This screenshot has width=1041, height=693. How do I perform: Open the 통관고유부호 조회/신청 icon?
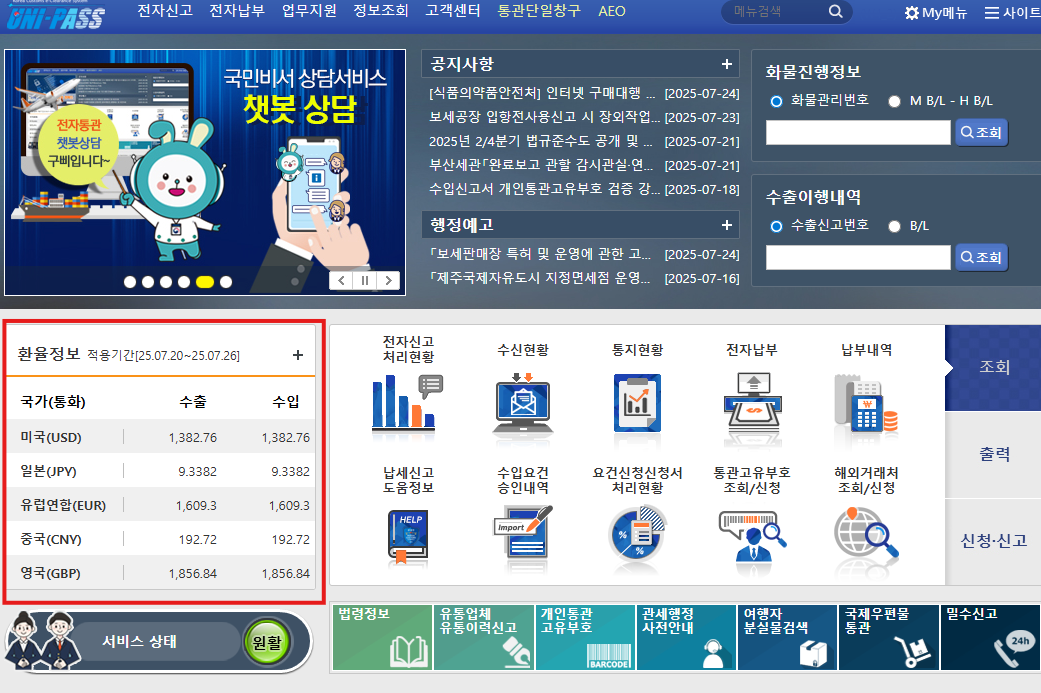752,535
